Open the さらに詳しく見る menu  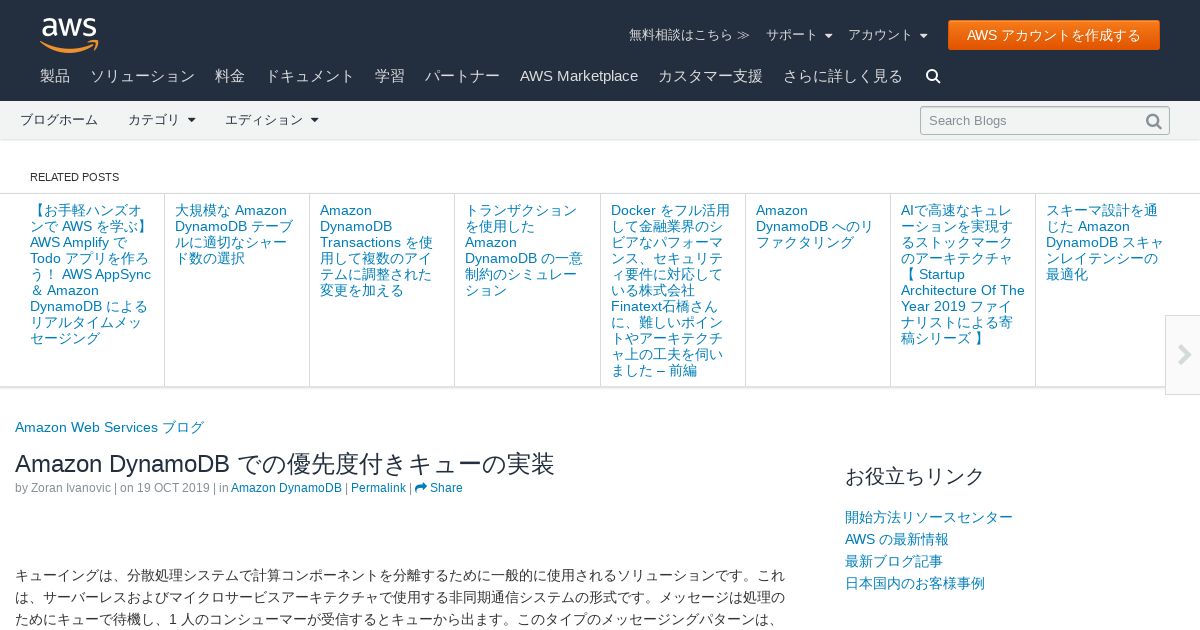[843, 76]
